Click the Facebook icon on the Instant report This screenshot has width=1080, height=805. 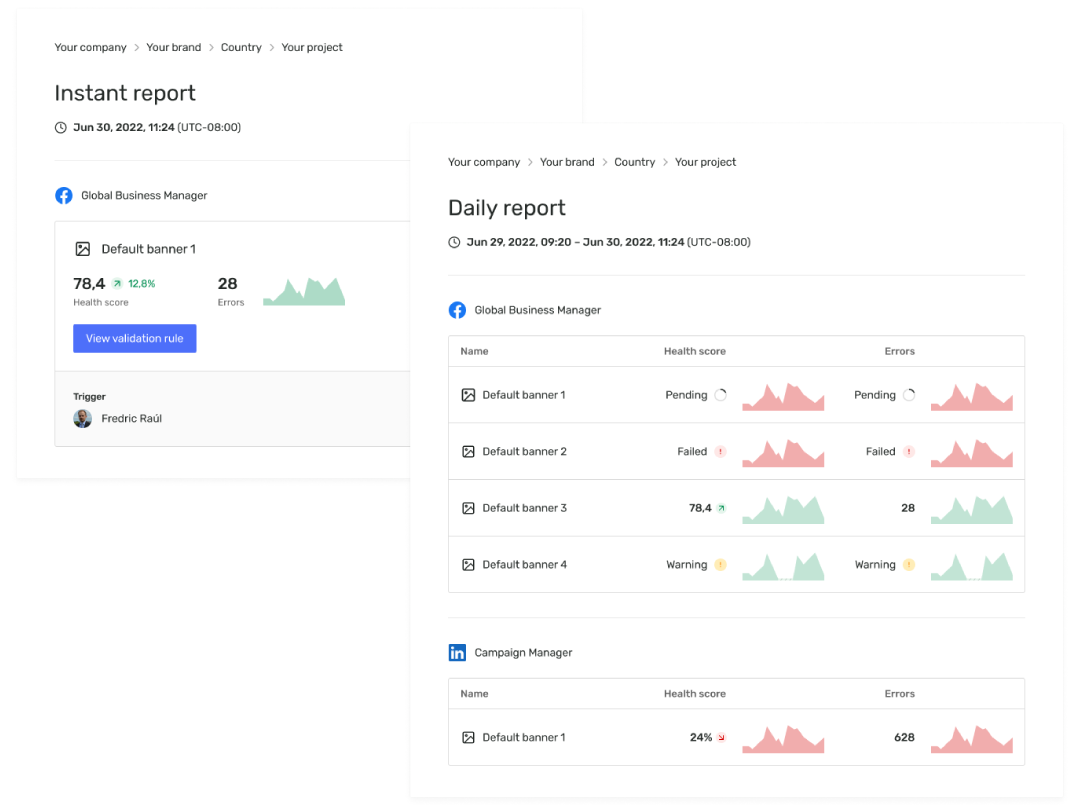click(x=63, y=195)
